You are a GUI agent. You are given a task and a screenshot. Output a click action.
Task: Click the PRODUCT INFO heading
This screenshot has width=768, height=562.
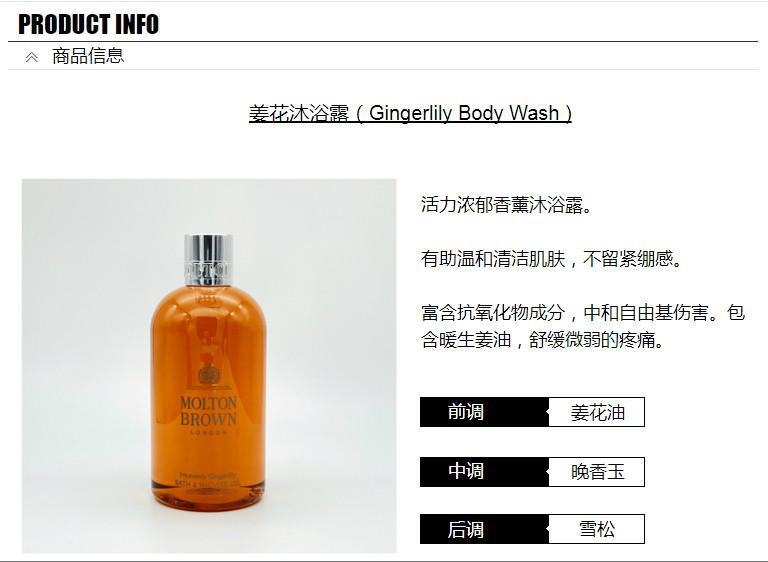point(89,24)
